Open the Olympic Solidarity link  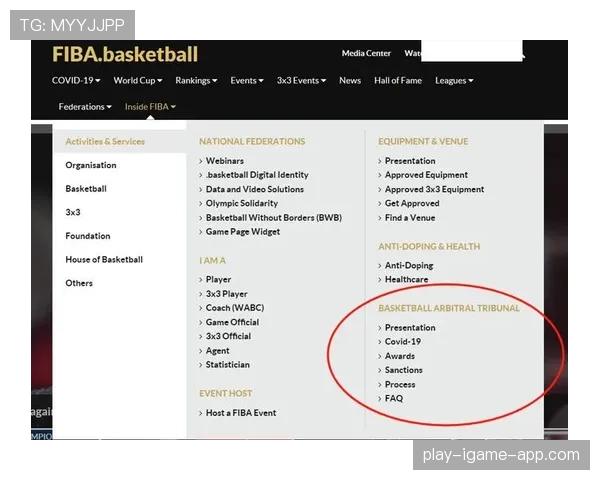[242, 203]
